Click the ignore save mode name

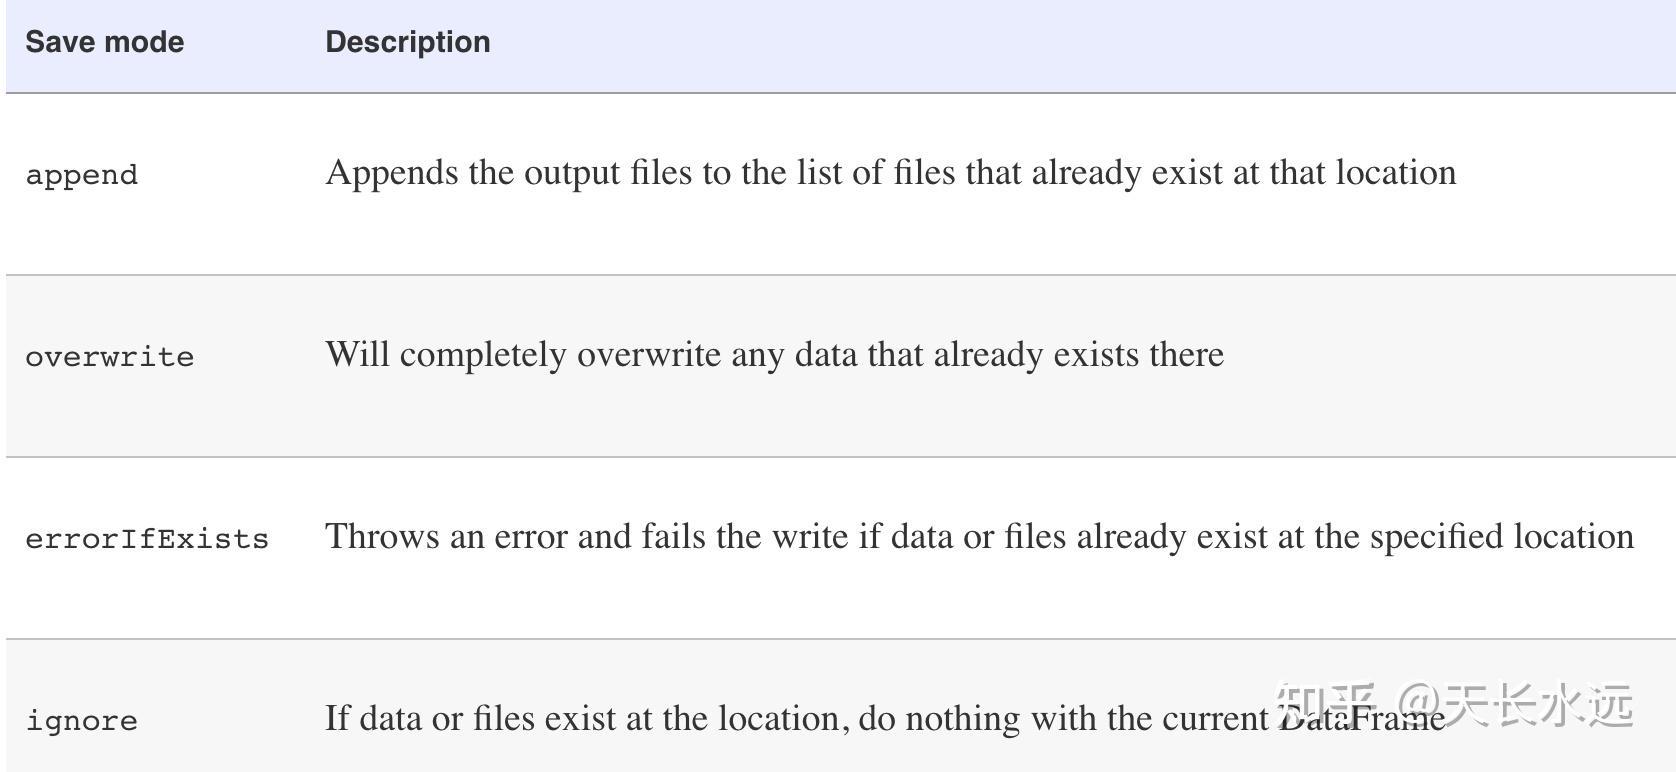click(x=81, y=721)
